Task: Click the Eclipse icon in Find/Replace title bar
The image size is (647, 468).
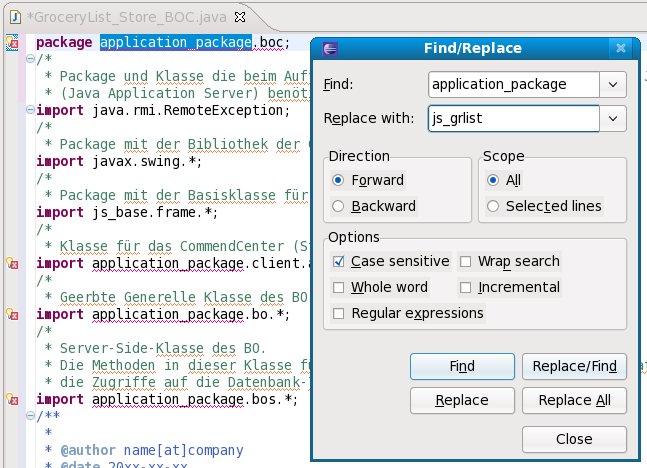Action: tap(331, 47)
